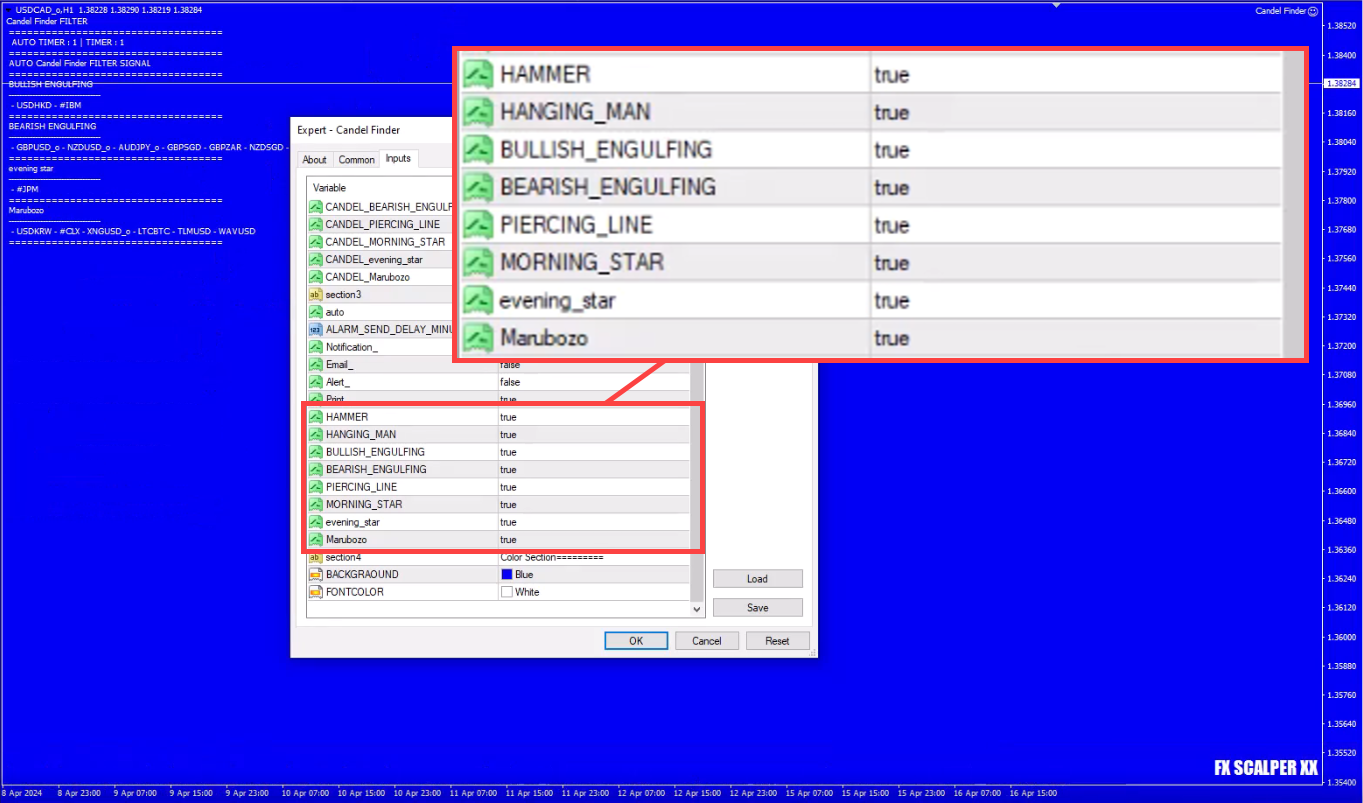Select the Marubozo true value in the dialog
This screenshot has height=803, width=1363.
pos(508,539)
